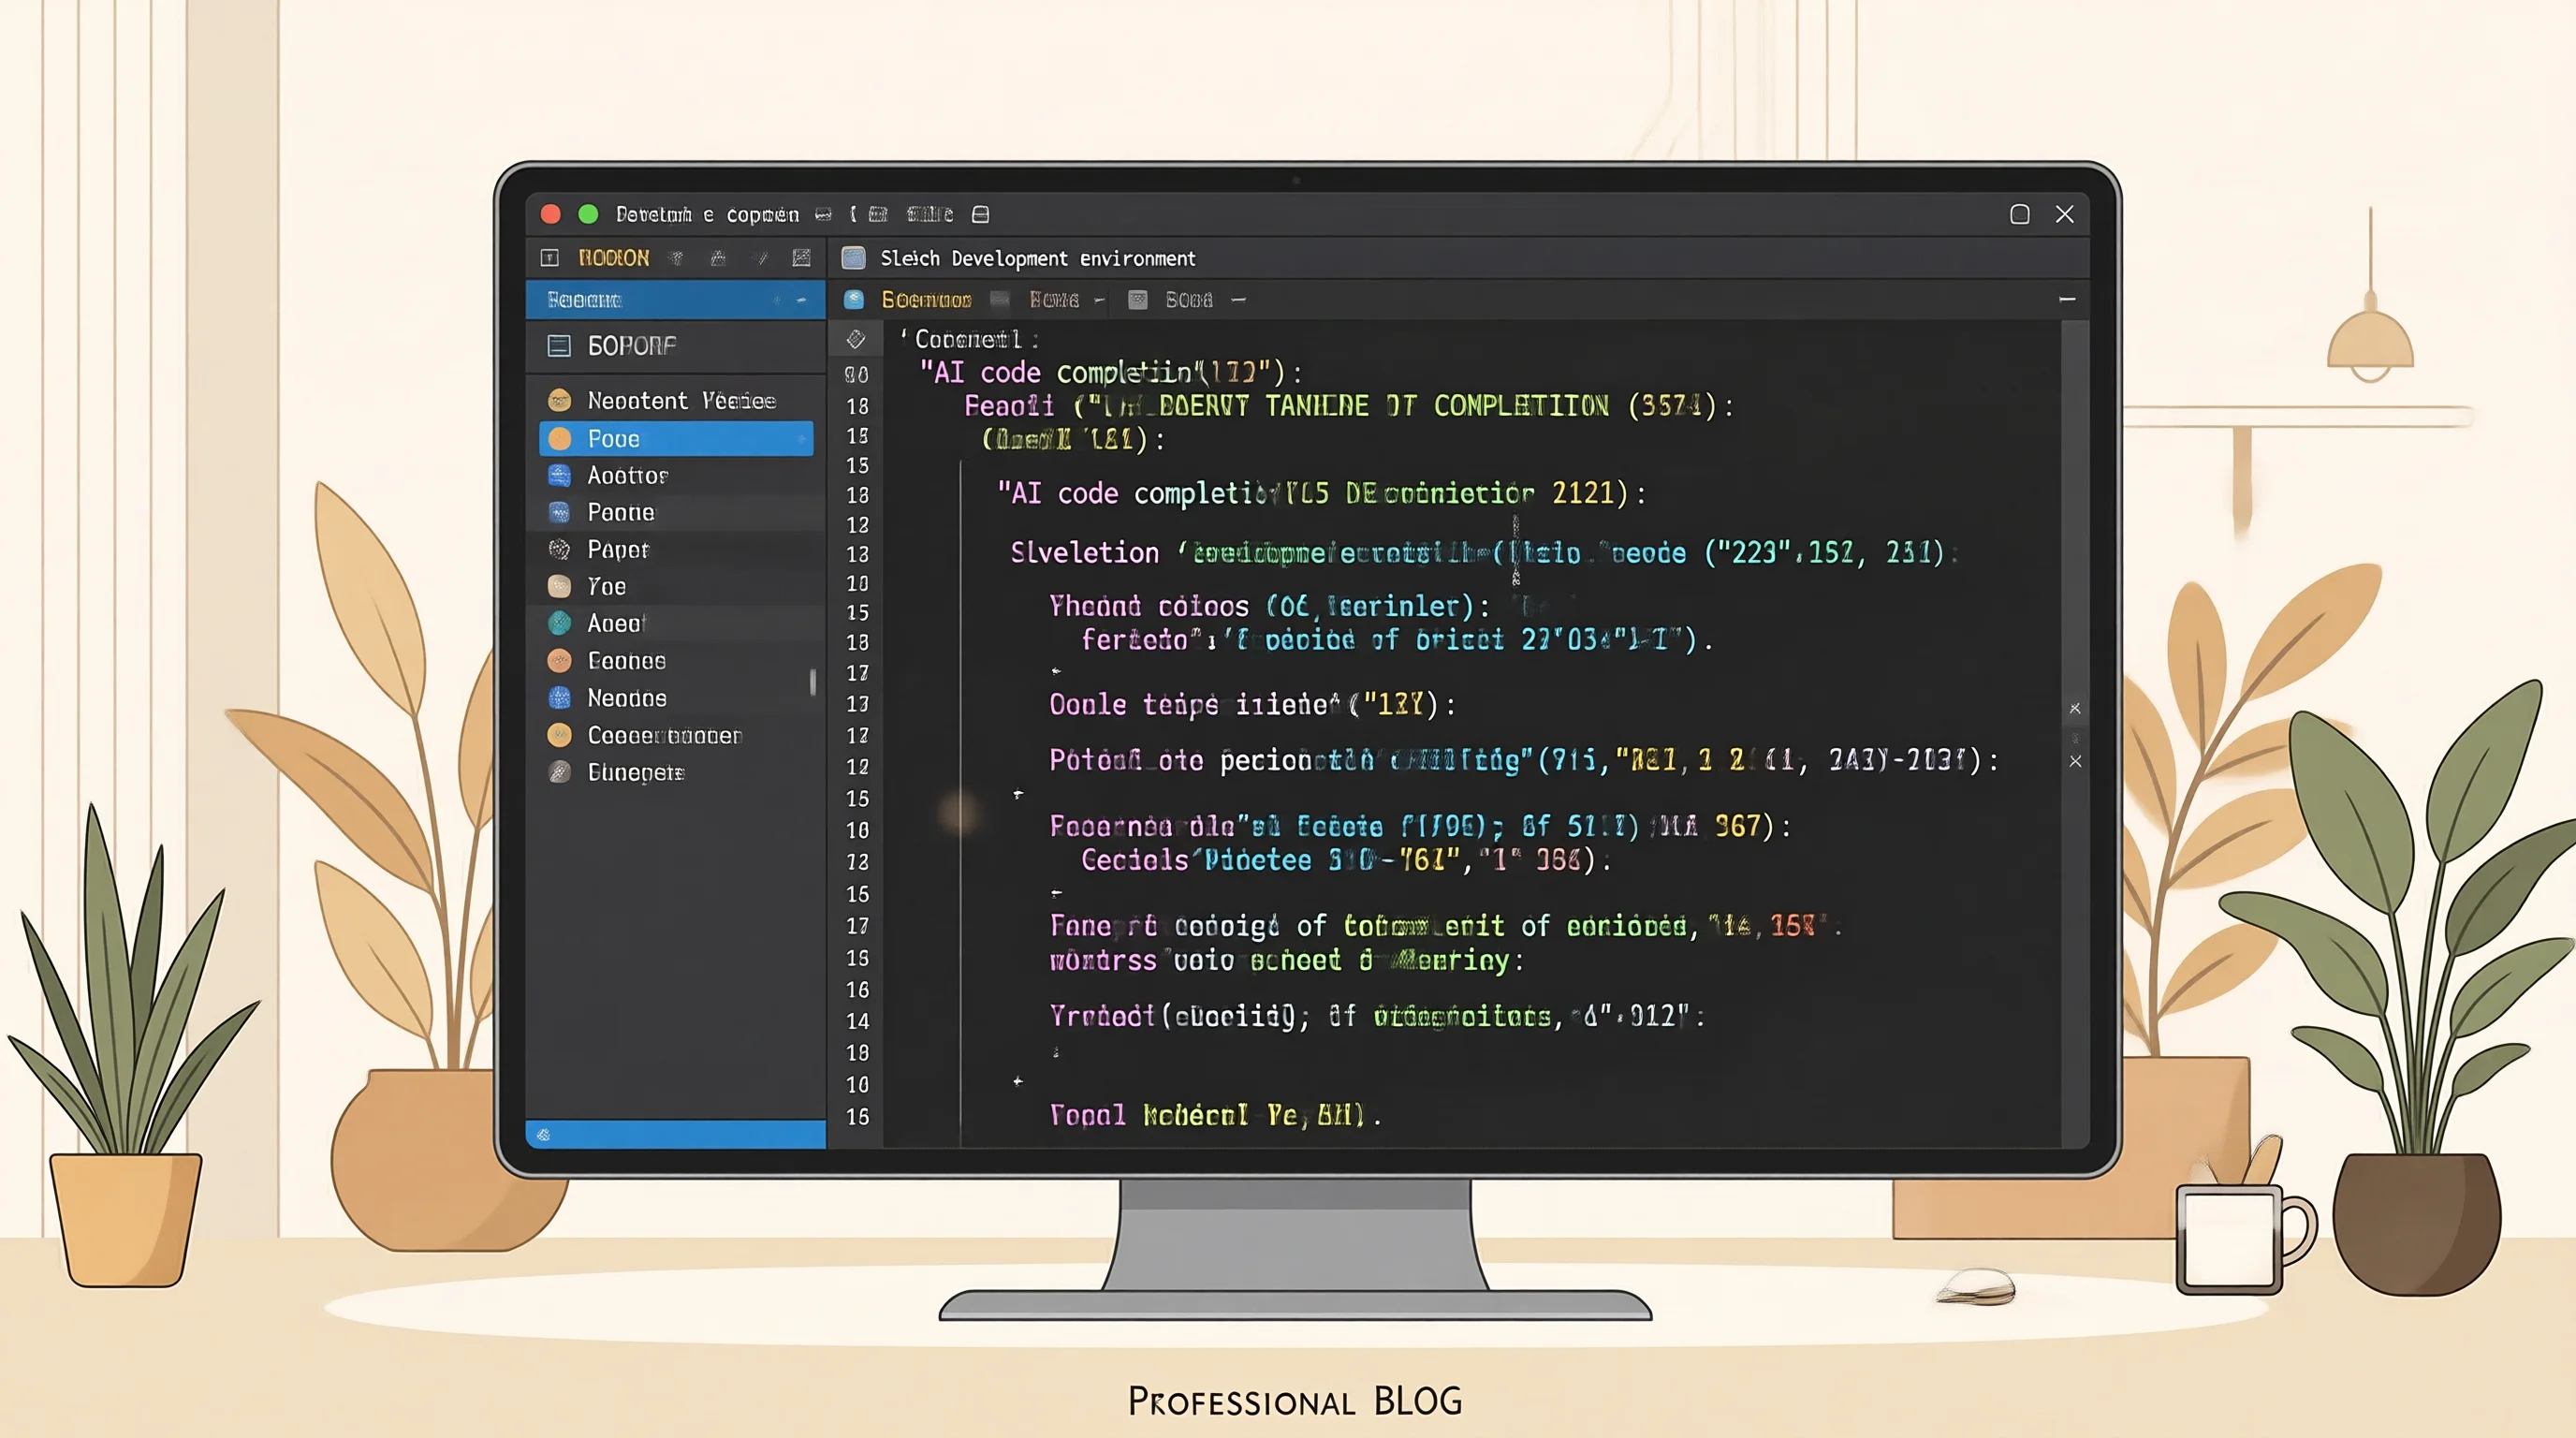Screen dimensions: 2576x1438
Task: Click the dotted icon beside Papet
Action: [559, 549]
